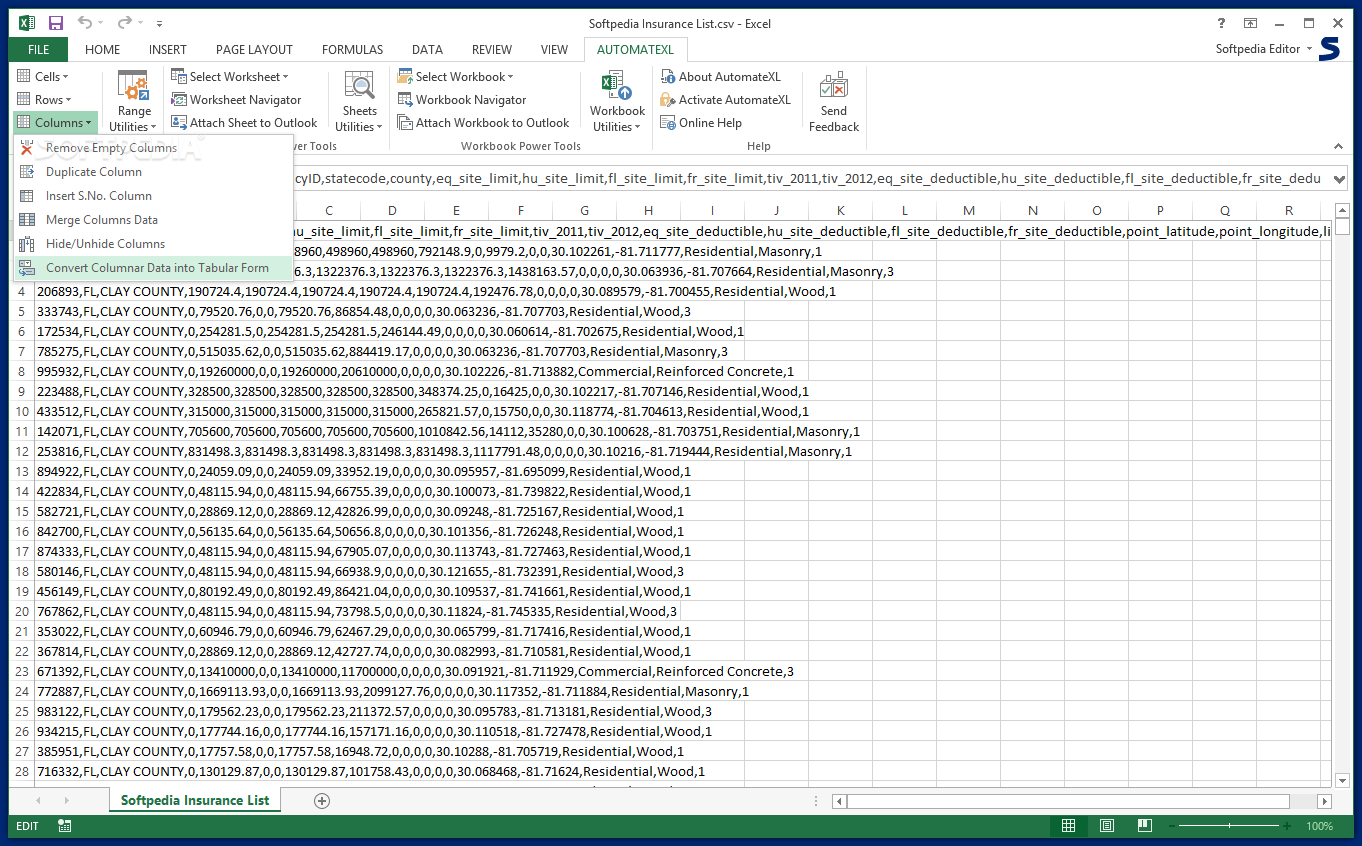Open Worksheet Navigator

[236, 100]
